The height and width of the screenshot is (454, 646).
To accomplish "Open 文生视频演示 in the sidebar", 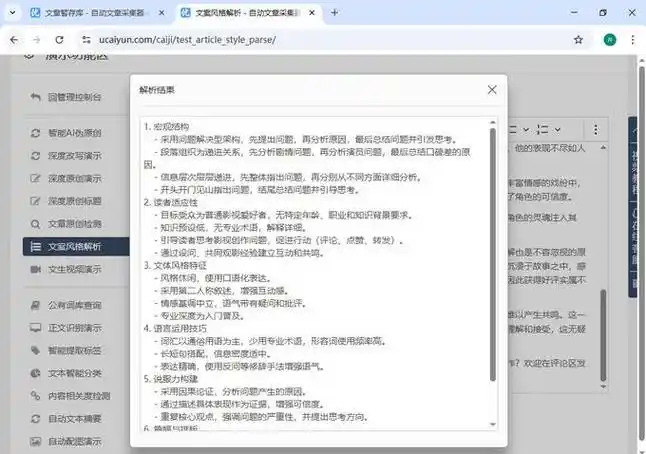I will pos(66,269).
